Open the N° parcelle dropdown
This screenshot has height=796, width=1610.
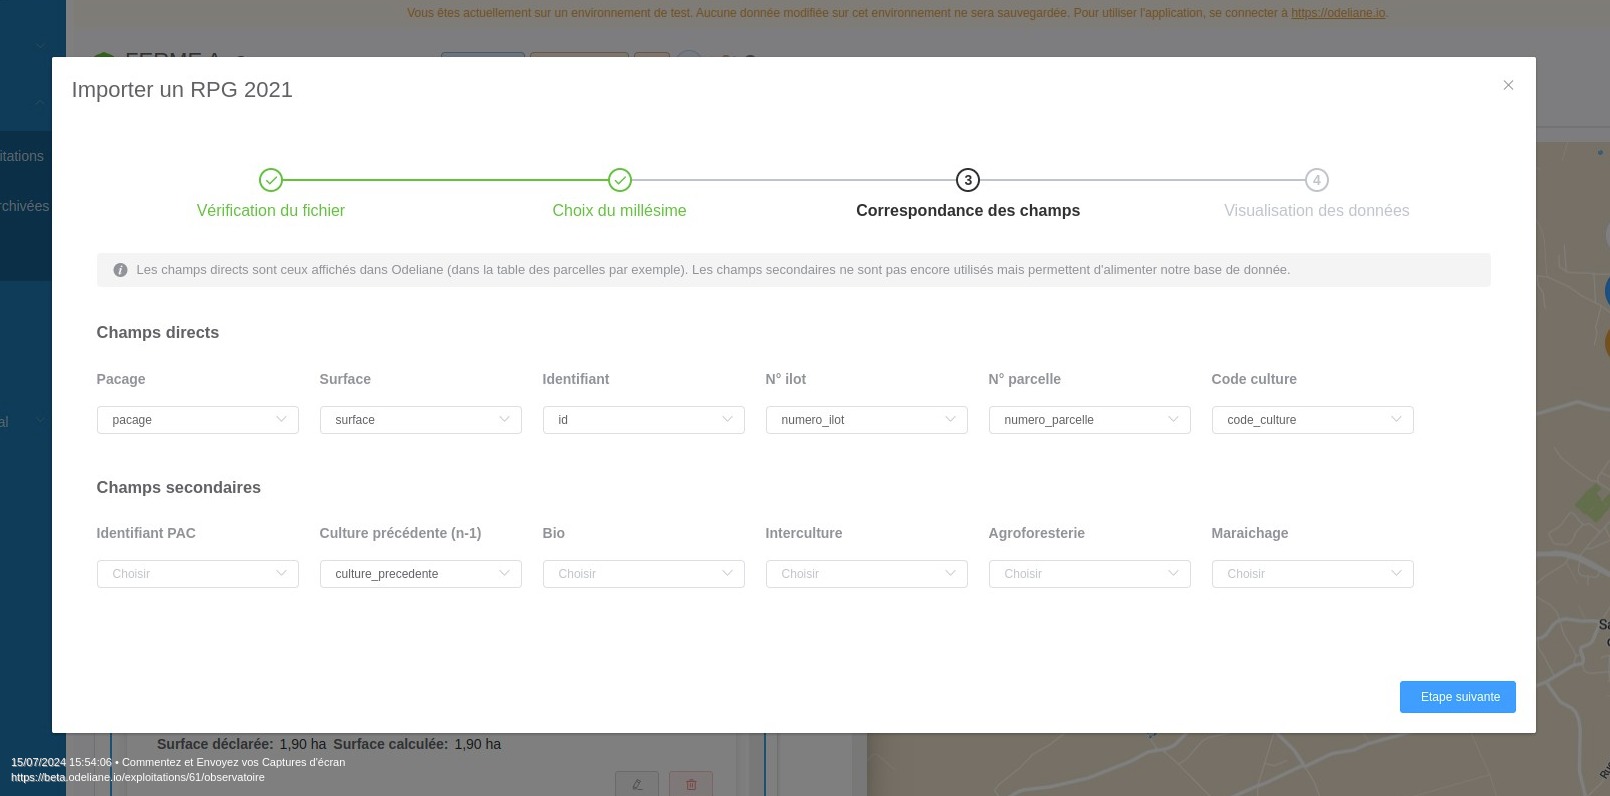point(1089,420)
